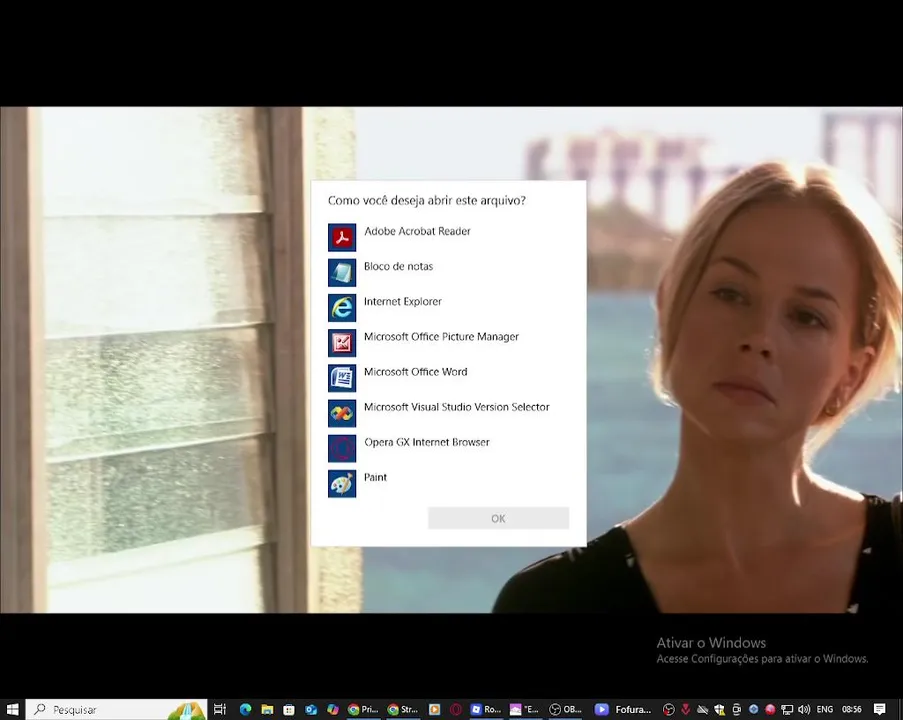
Task: Open the orange media player taskbar icon
Action: tap(434, 709)
